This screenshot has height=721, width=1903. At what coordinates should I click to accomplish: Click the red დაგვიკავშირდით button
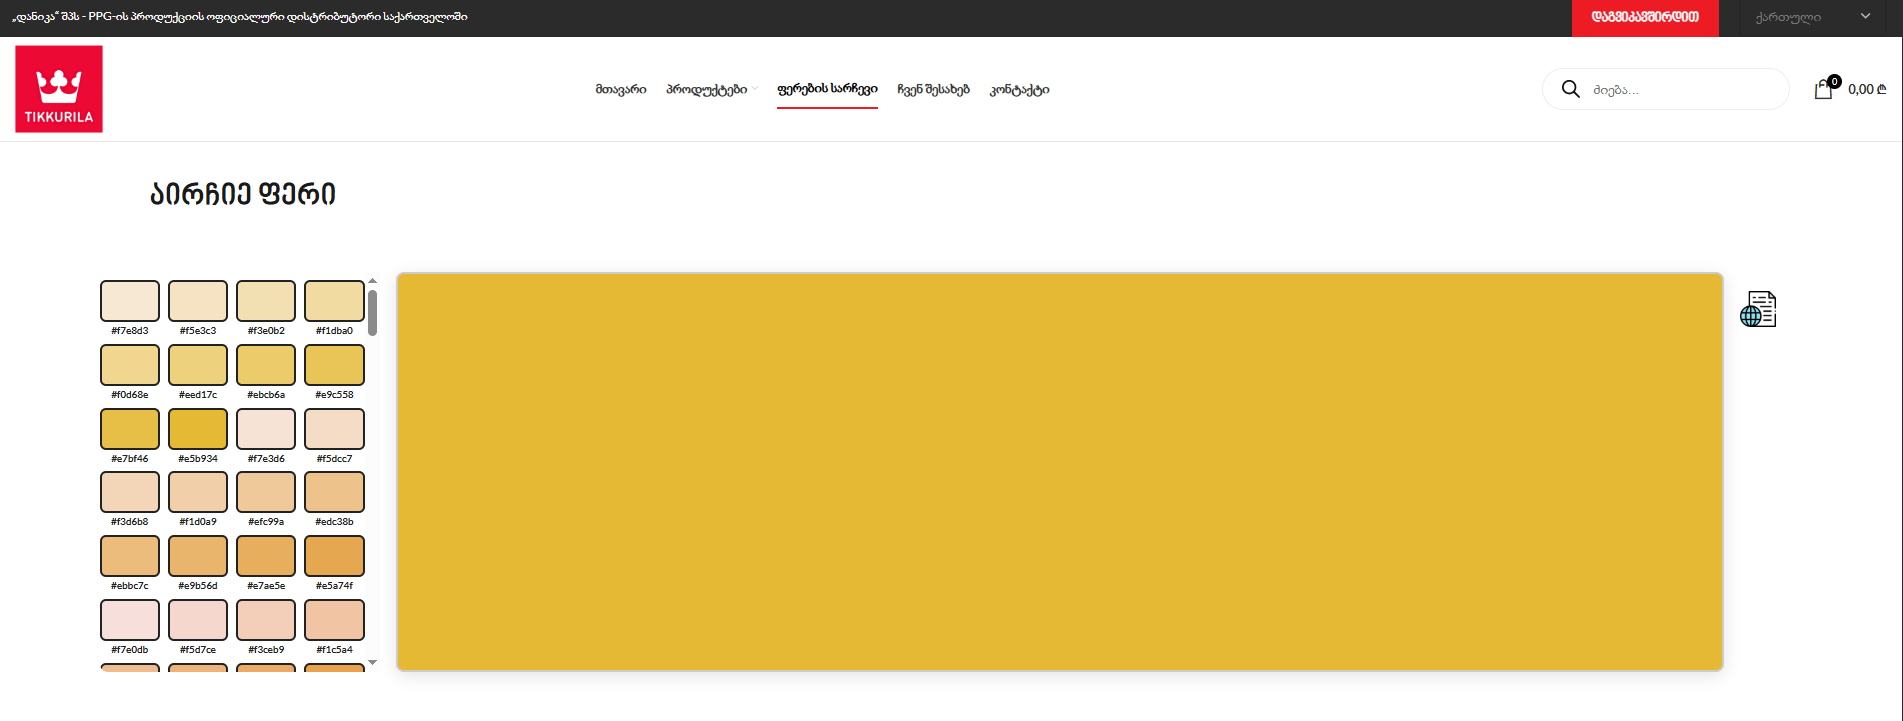(1645, 17)
